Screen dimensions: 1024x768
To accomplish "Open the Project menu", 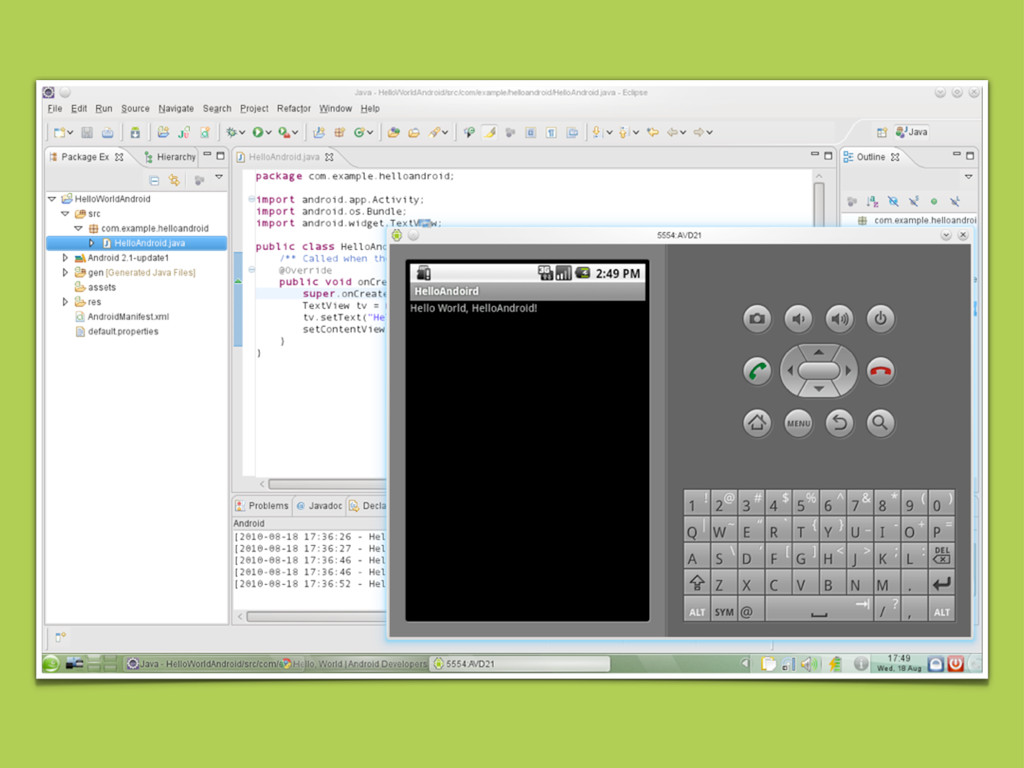I will 254,108.
